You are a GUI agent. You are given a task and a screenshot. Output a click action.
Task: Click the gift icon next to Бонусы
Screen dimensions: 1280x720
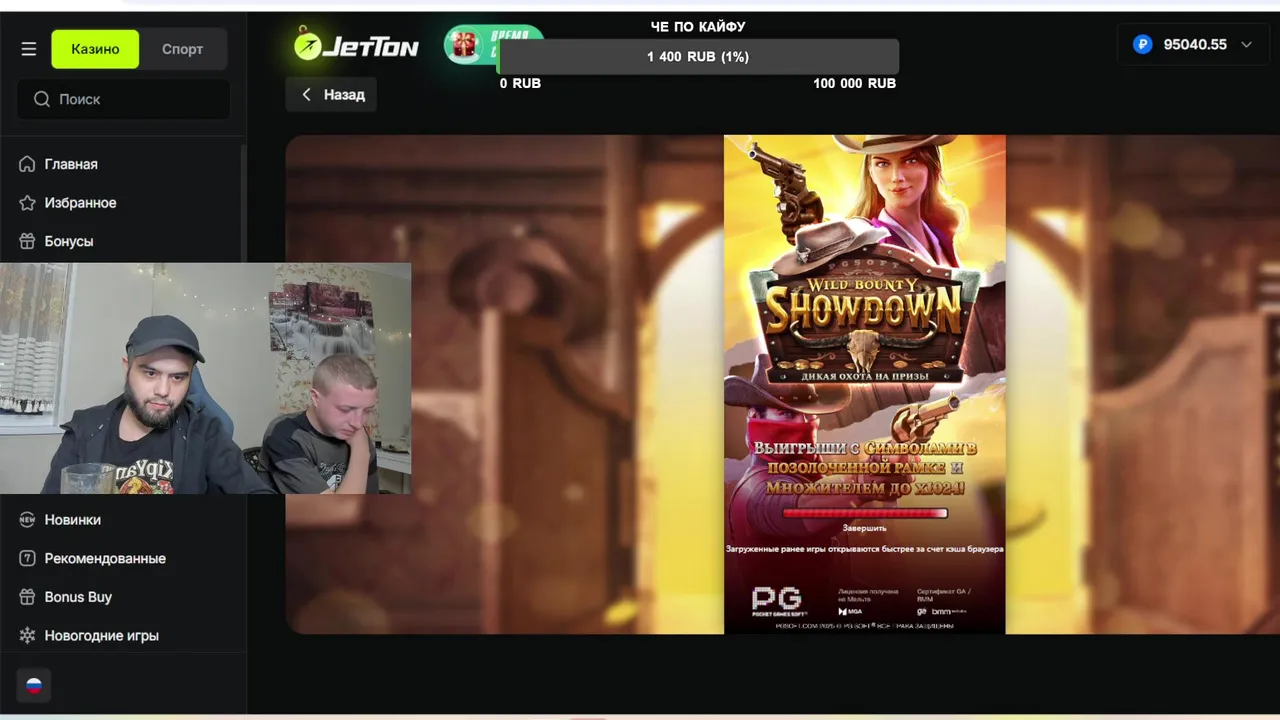coord(27,241)
